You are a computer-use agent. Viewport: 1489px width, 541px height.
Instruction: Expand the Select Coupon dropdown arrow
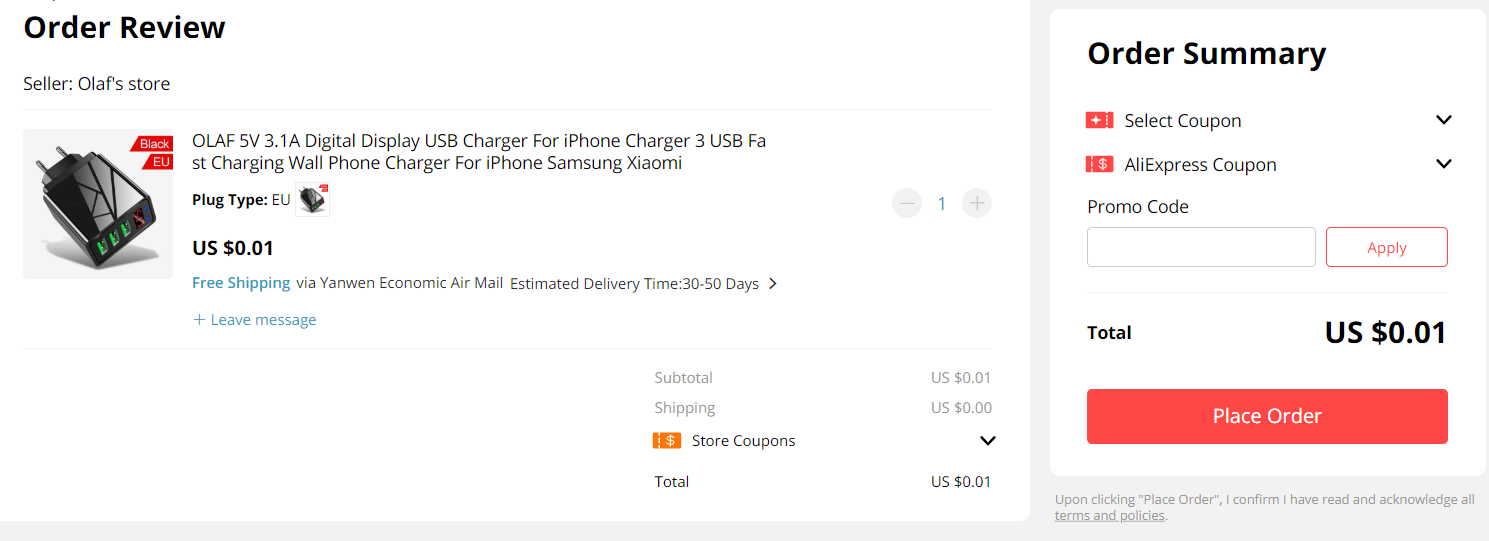[x=1443, y=120]
